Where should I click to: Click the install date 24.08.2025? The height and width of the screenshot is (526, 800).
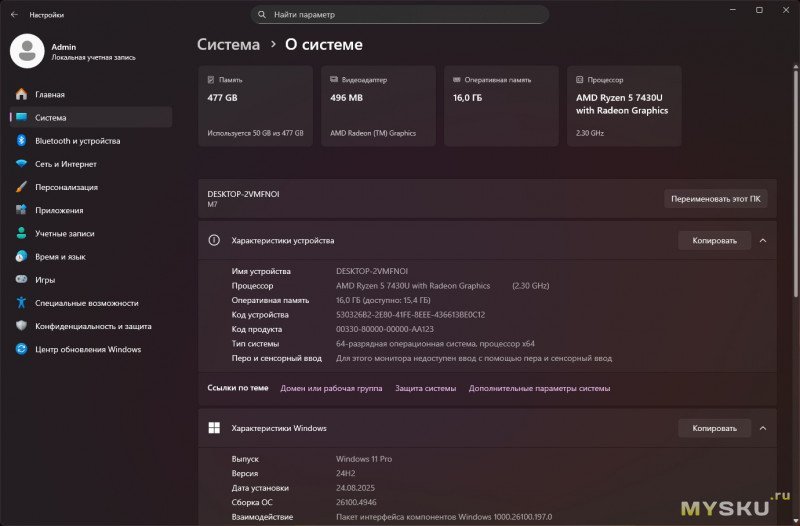355,488
